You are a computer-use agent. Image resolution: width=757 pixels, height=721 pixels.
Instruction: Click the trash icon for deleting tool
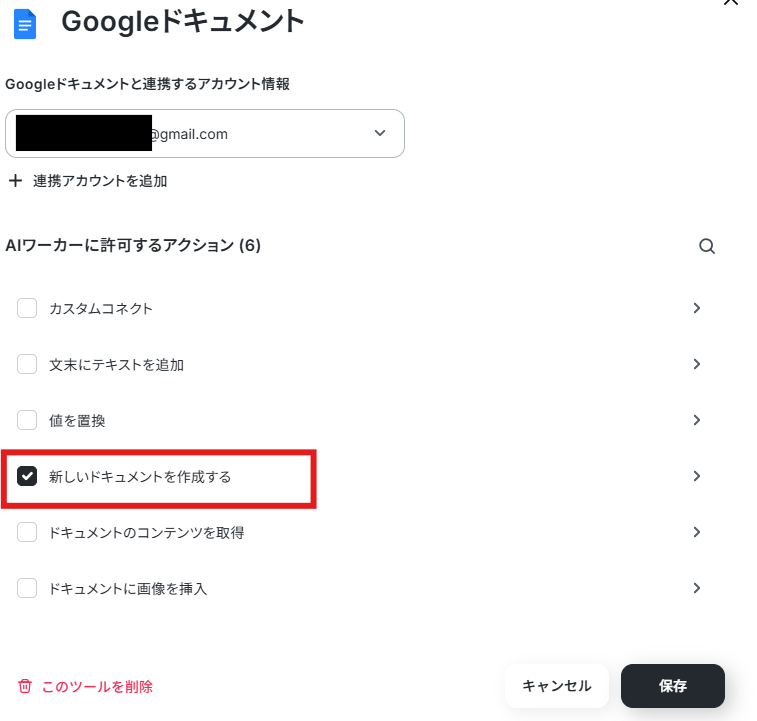[25, 686]
